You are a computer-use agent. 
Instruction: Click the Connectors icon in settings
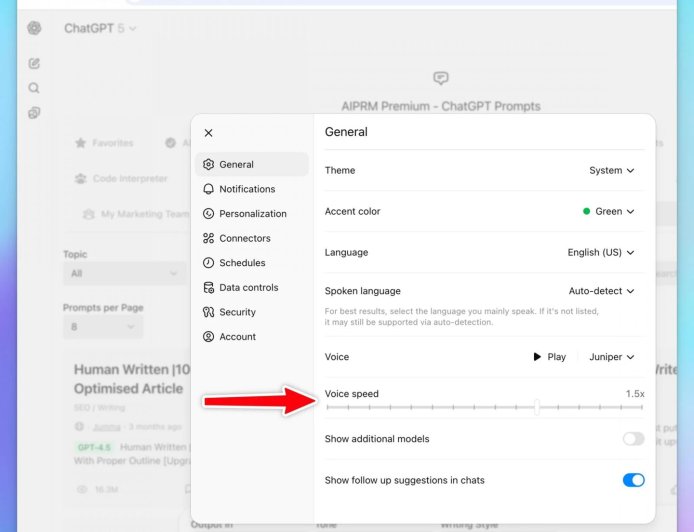click(209, 238)
